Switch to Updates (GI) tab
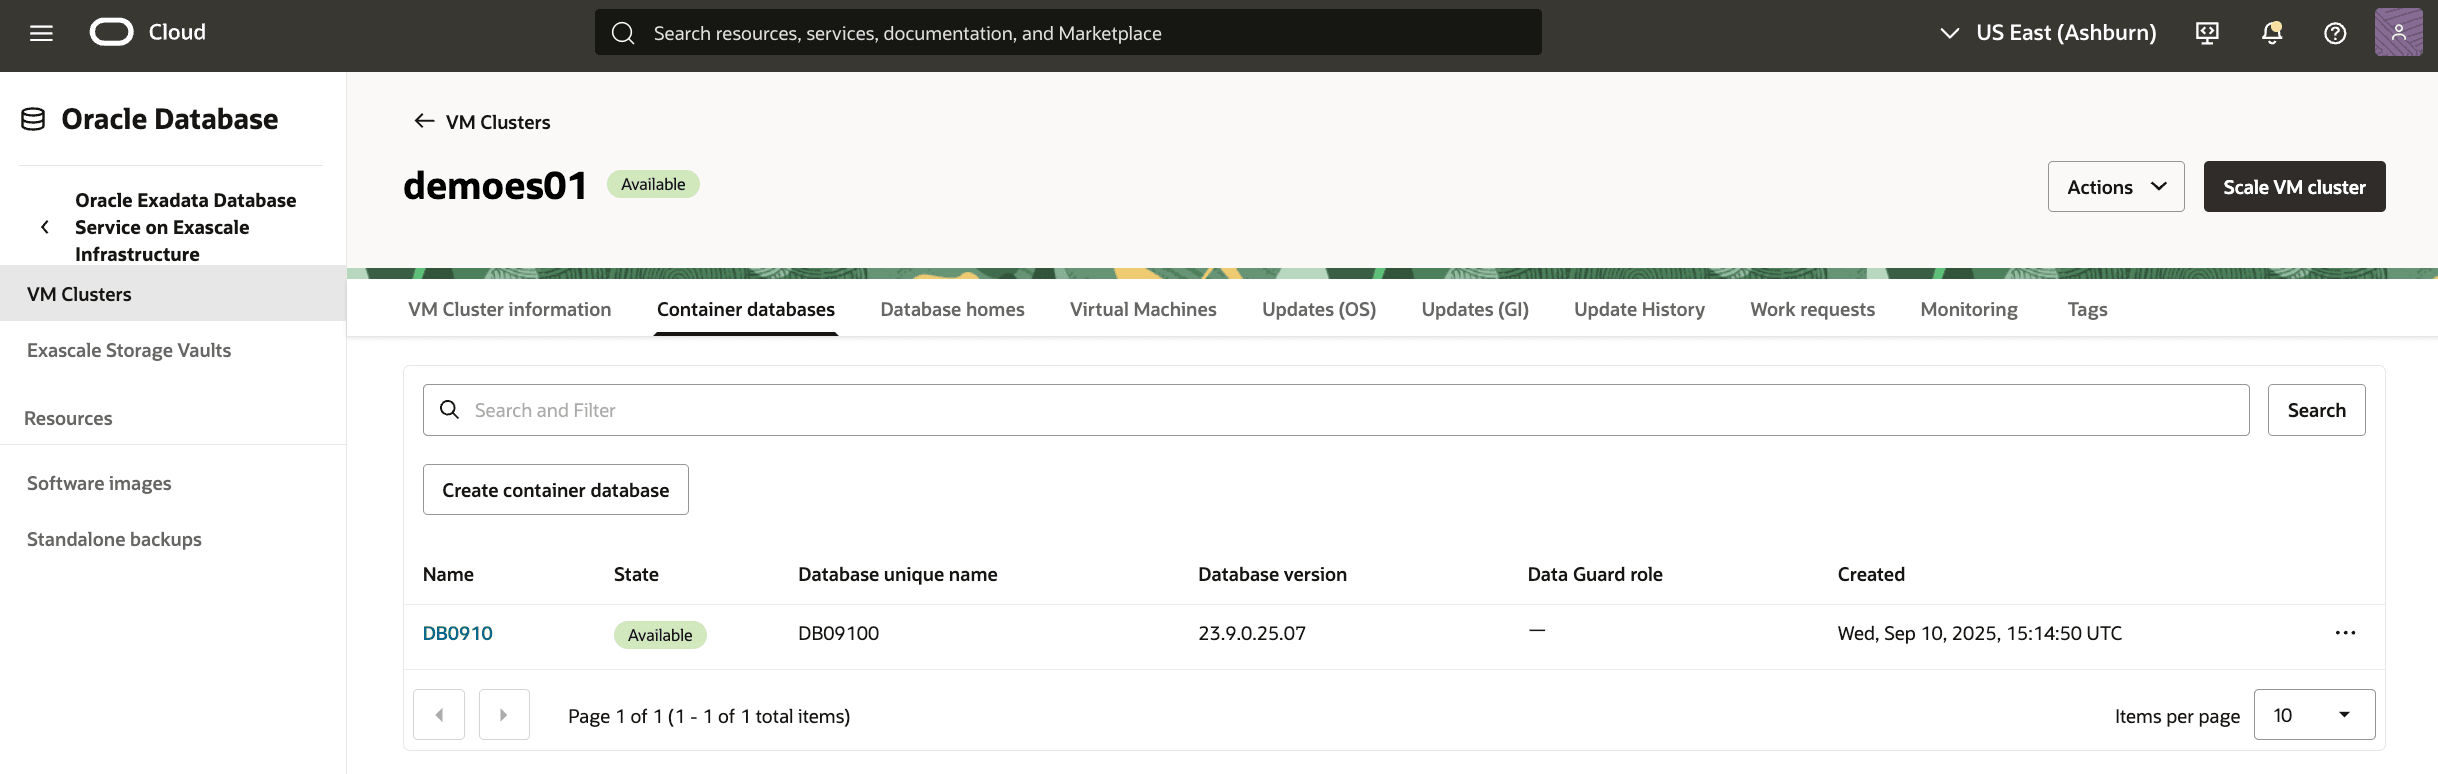 (1475, 309)
